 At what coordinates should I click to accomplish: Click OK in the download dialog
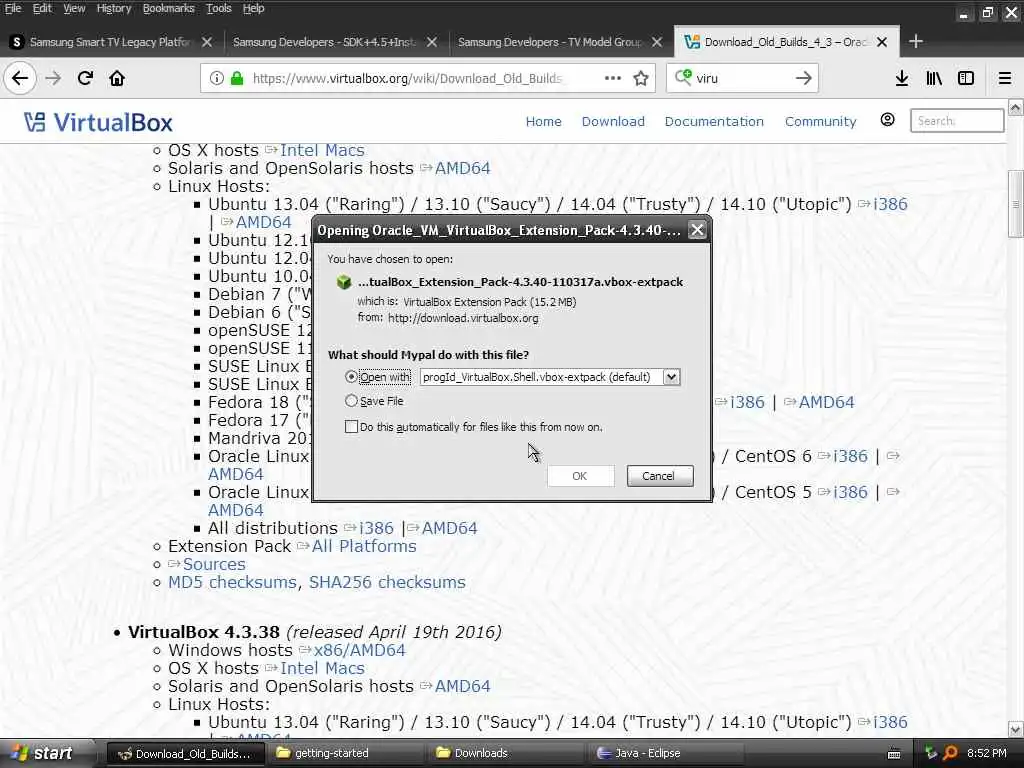coord(580,475)
